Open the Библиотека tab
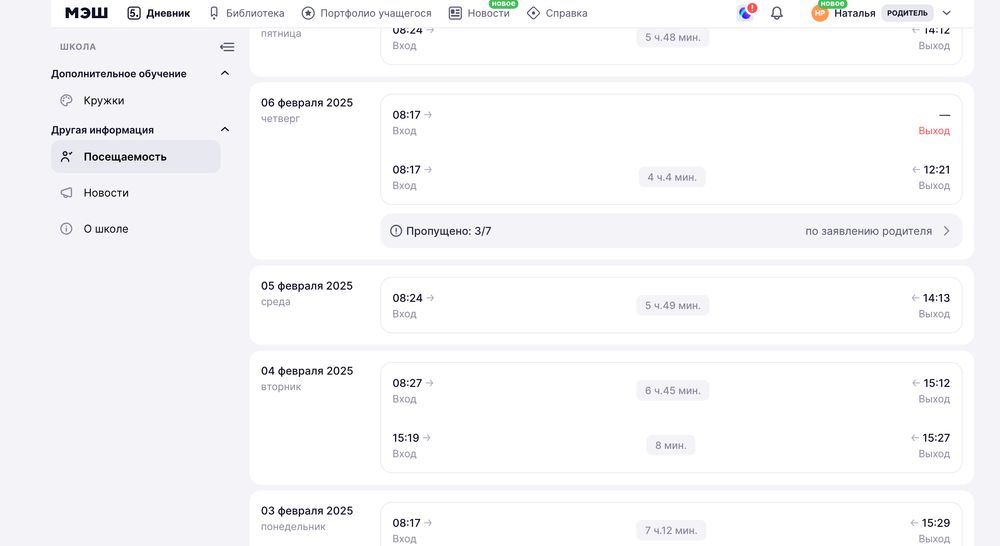This screenshot has height=546, width=1000. point(246,13)
